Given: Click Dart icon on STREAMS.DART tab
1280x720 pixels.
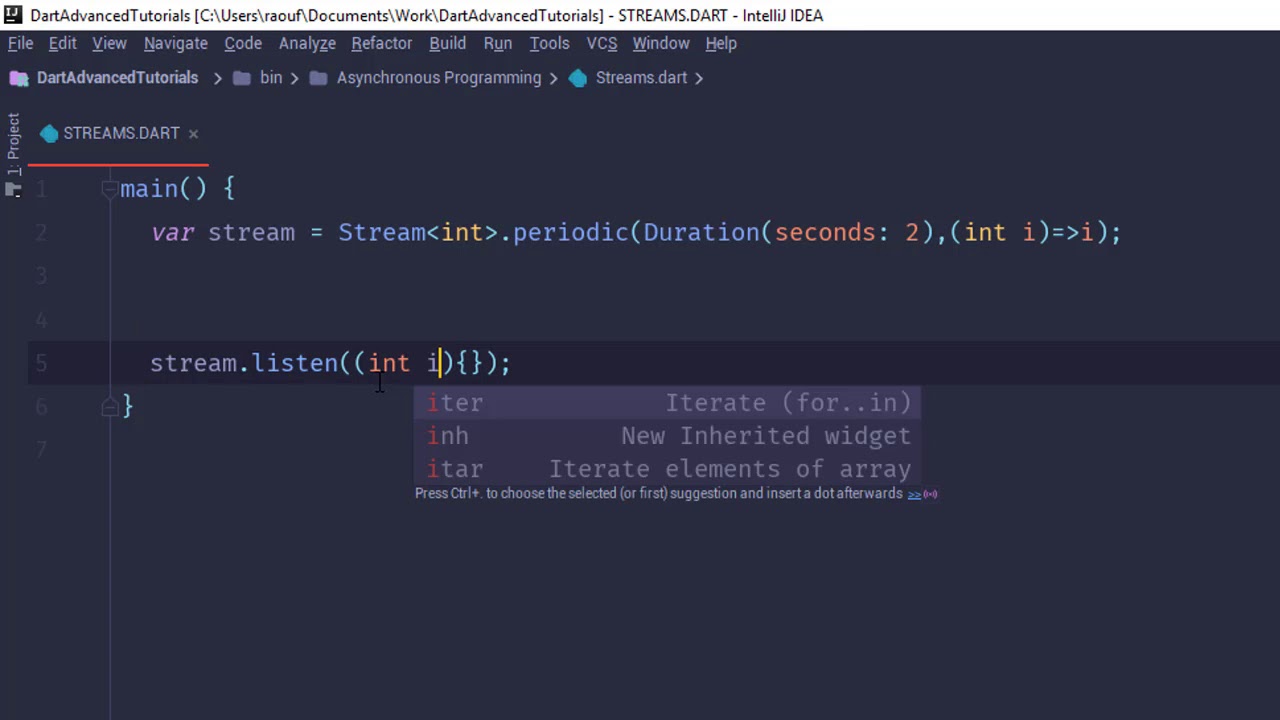Looking at the screenshot, I should [49, 133].
